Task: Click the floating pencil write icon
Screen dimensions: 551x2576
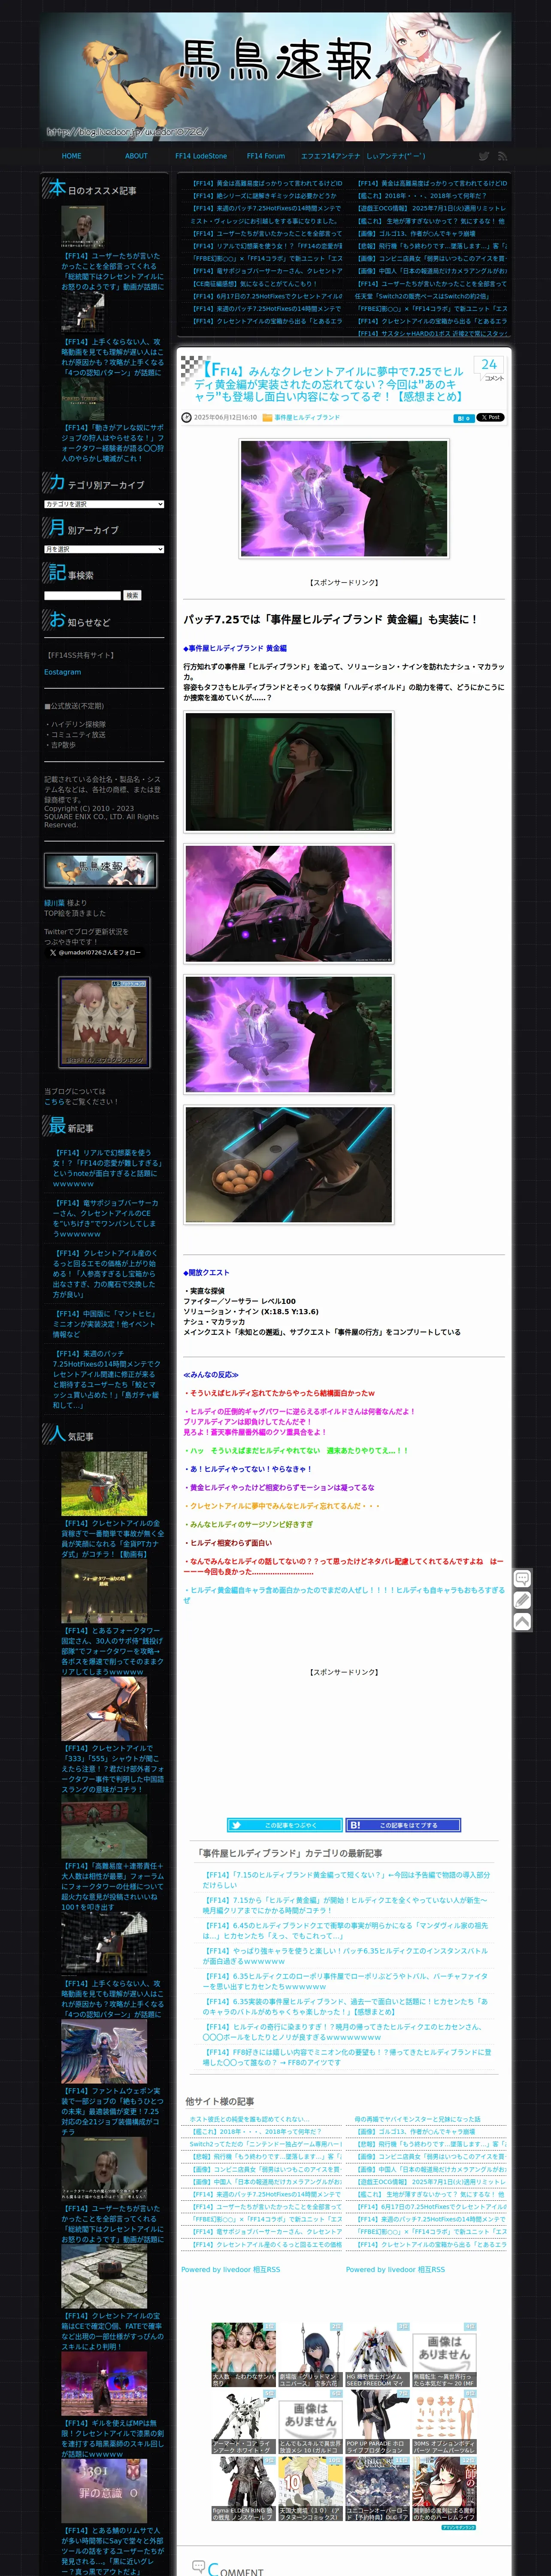Action: tap(522, 1600)
